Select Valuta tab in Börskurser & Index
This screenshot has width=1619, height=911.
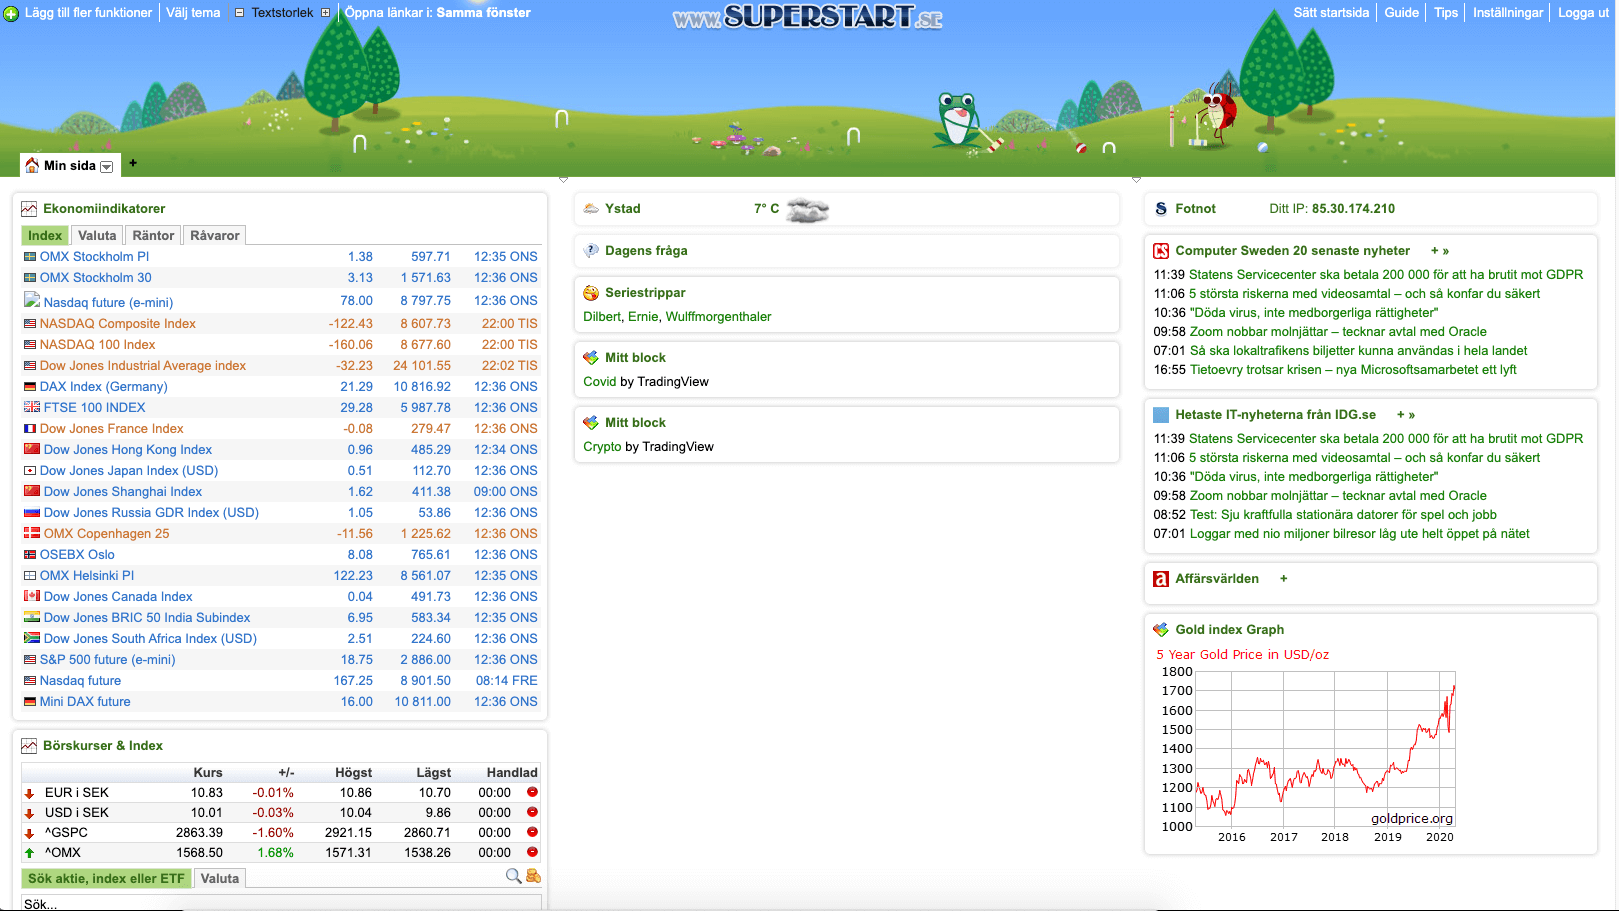220,879
